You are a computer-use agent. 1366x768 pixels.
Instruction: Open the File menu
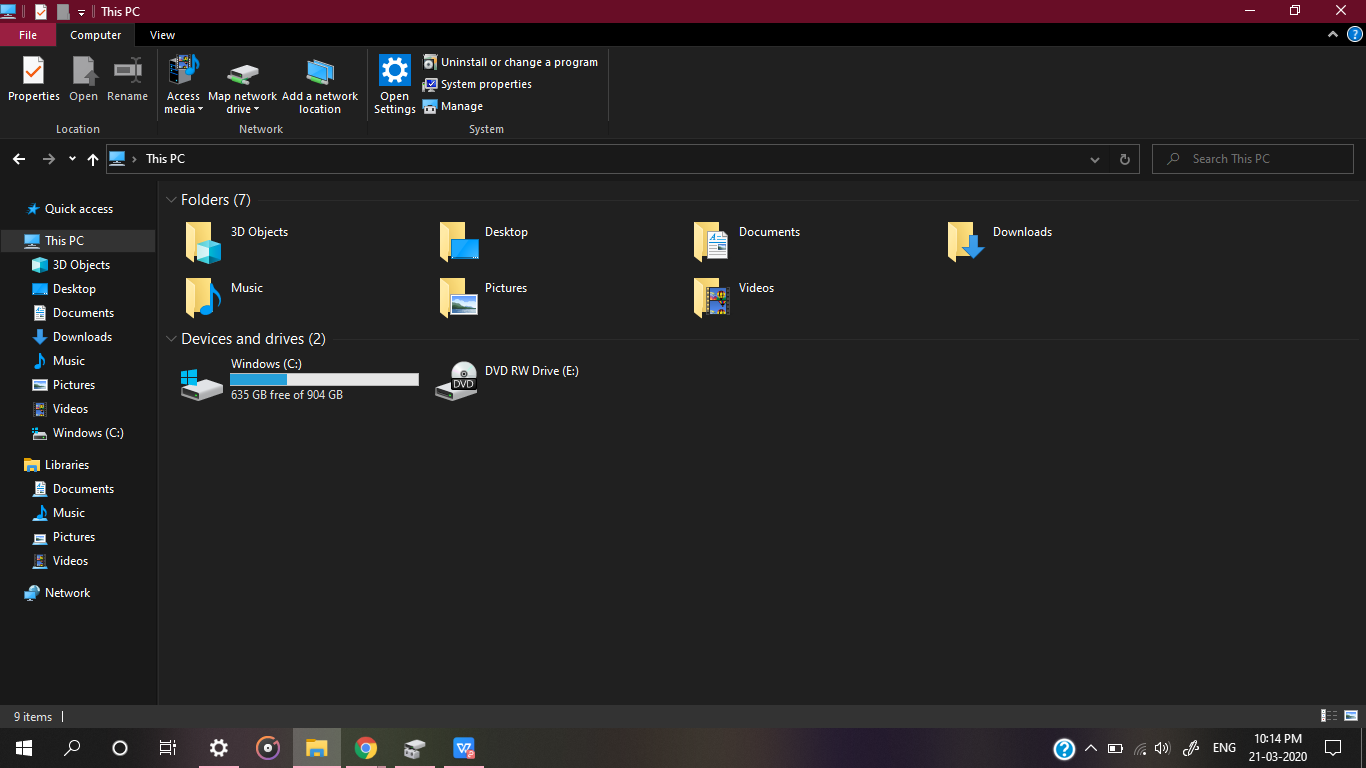[x=28, y=34]
